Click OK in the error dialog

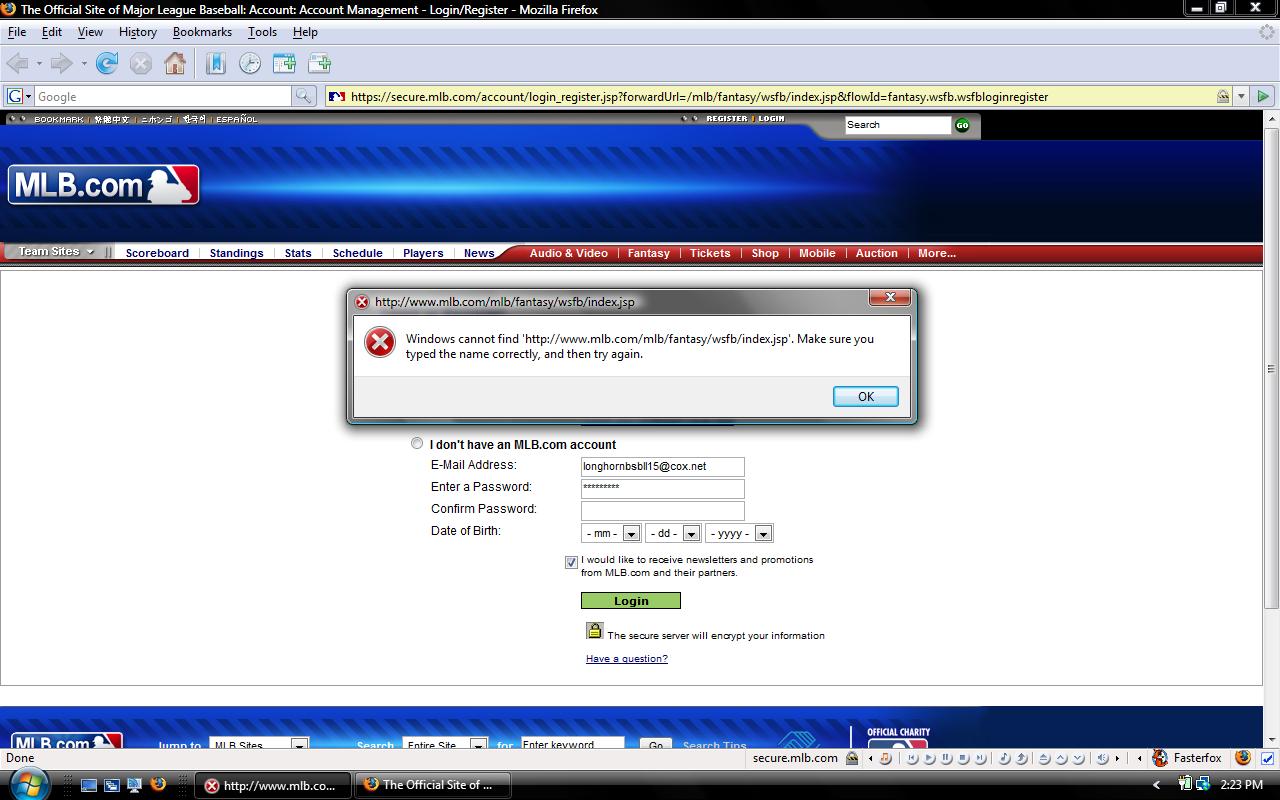tap(866, 396)
